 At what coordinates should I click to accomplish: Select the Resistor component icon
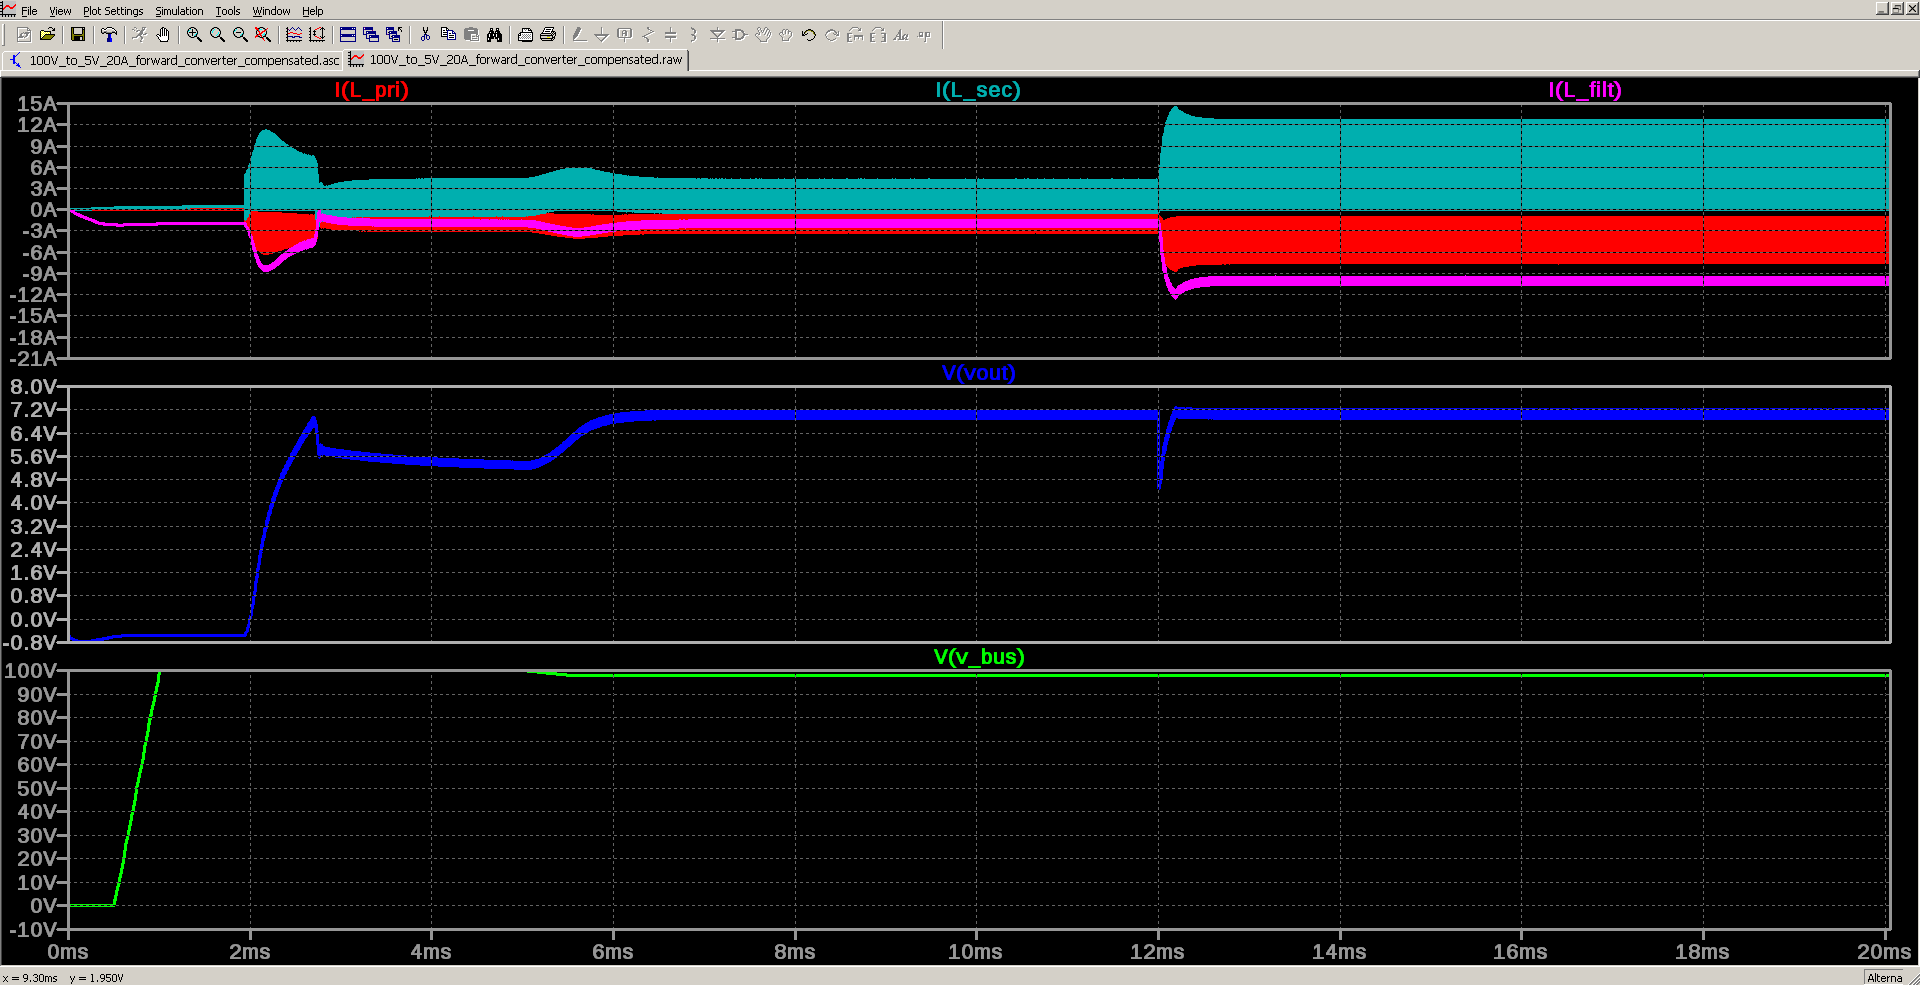pos(648,35)
